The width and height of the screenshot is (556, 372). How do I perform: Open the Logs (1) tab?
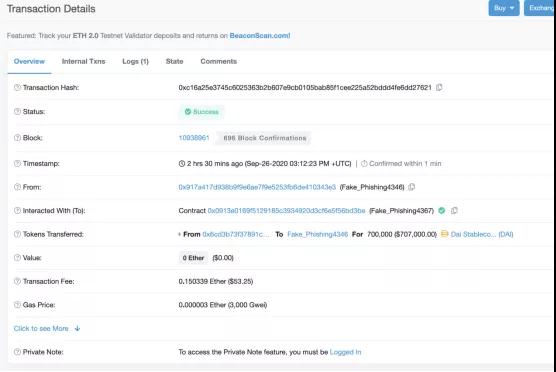tap(135, 61)
